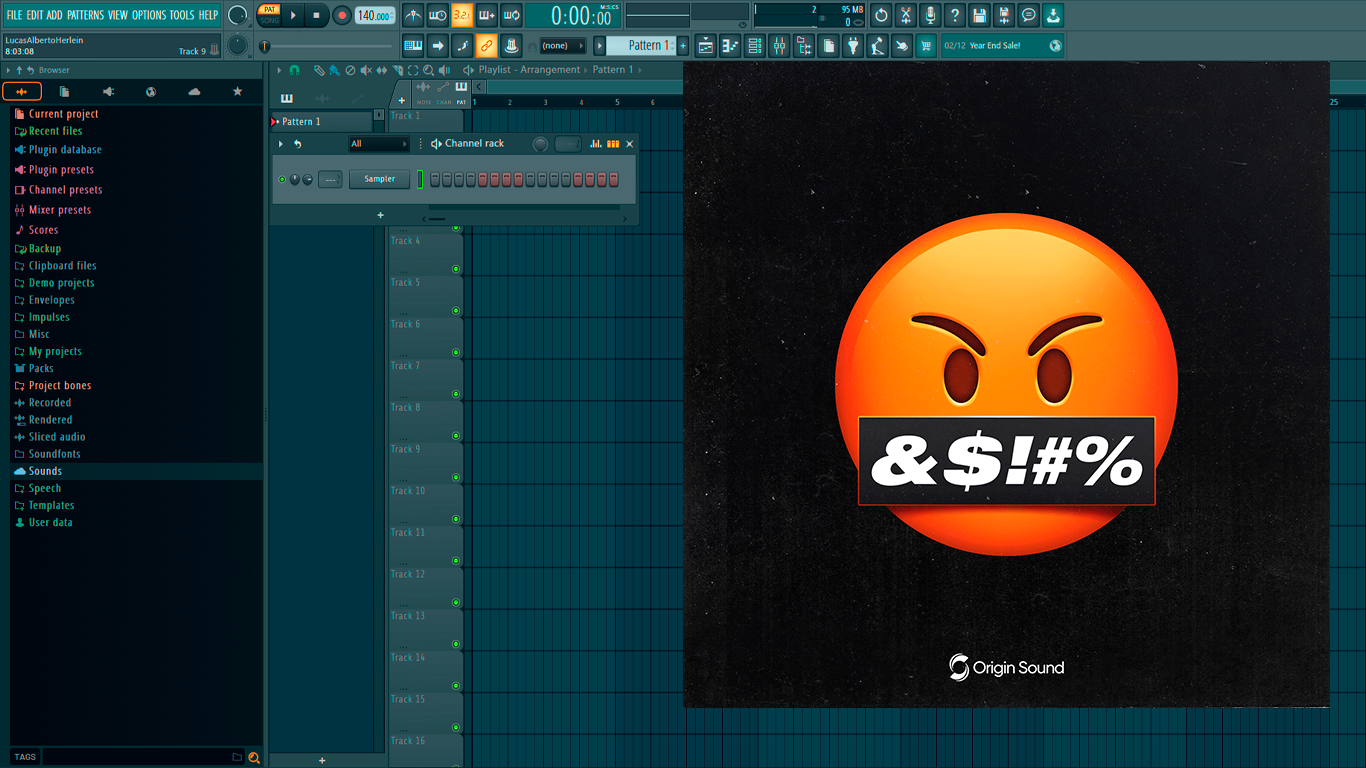Open the help question mark icon
The image size is (1366, 768).
coord(955,15)
